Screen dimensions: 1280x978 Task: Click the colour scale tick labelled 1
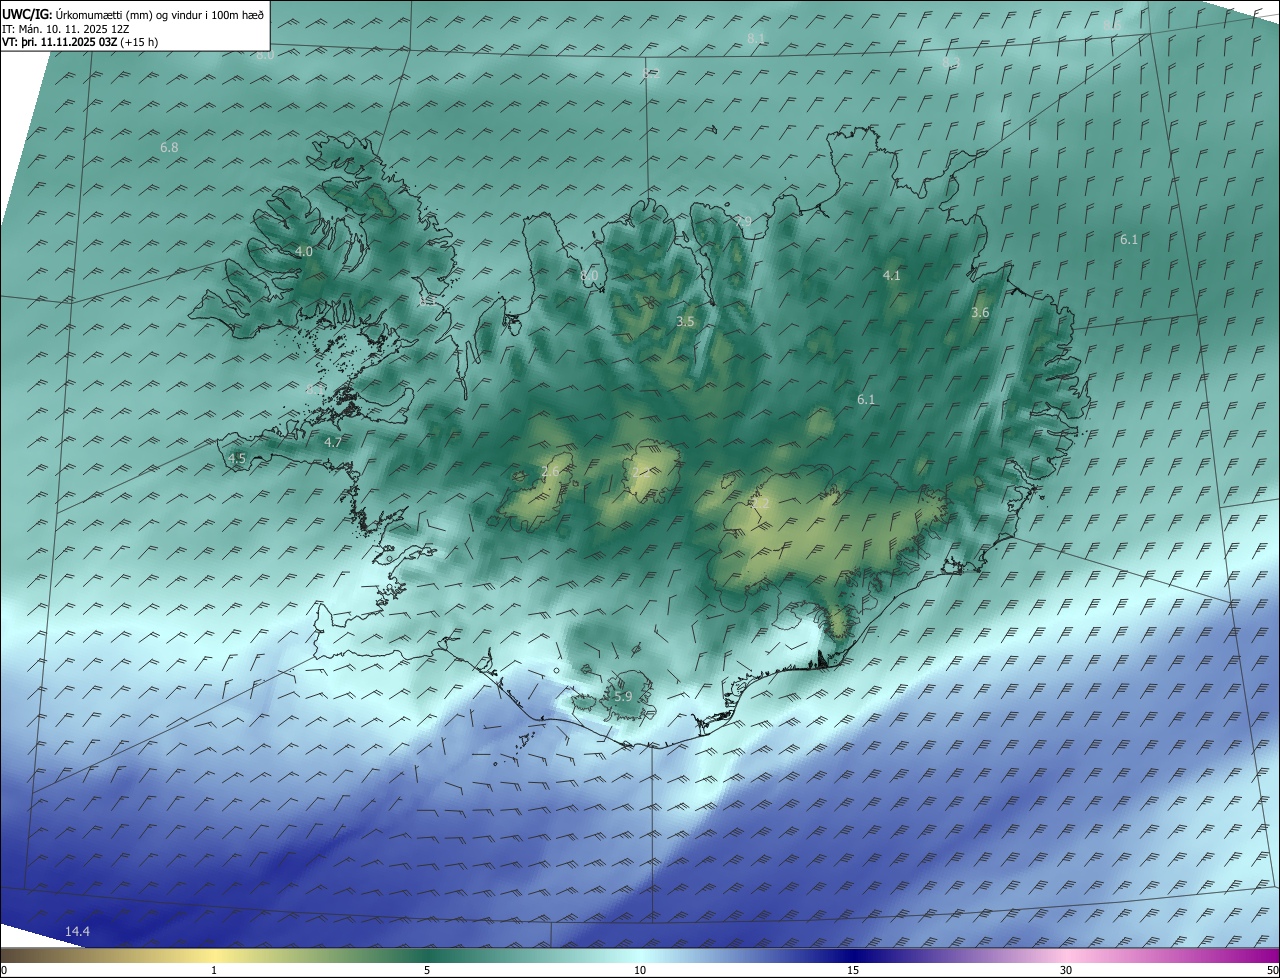click(214, 970)
